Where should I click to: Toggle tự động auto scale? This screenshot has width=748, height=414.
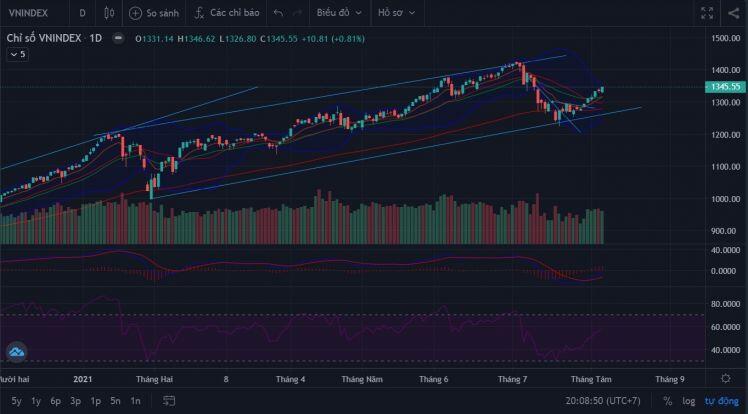[x=721, y=401]
